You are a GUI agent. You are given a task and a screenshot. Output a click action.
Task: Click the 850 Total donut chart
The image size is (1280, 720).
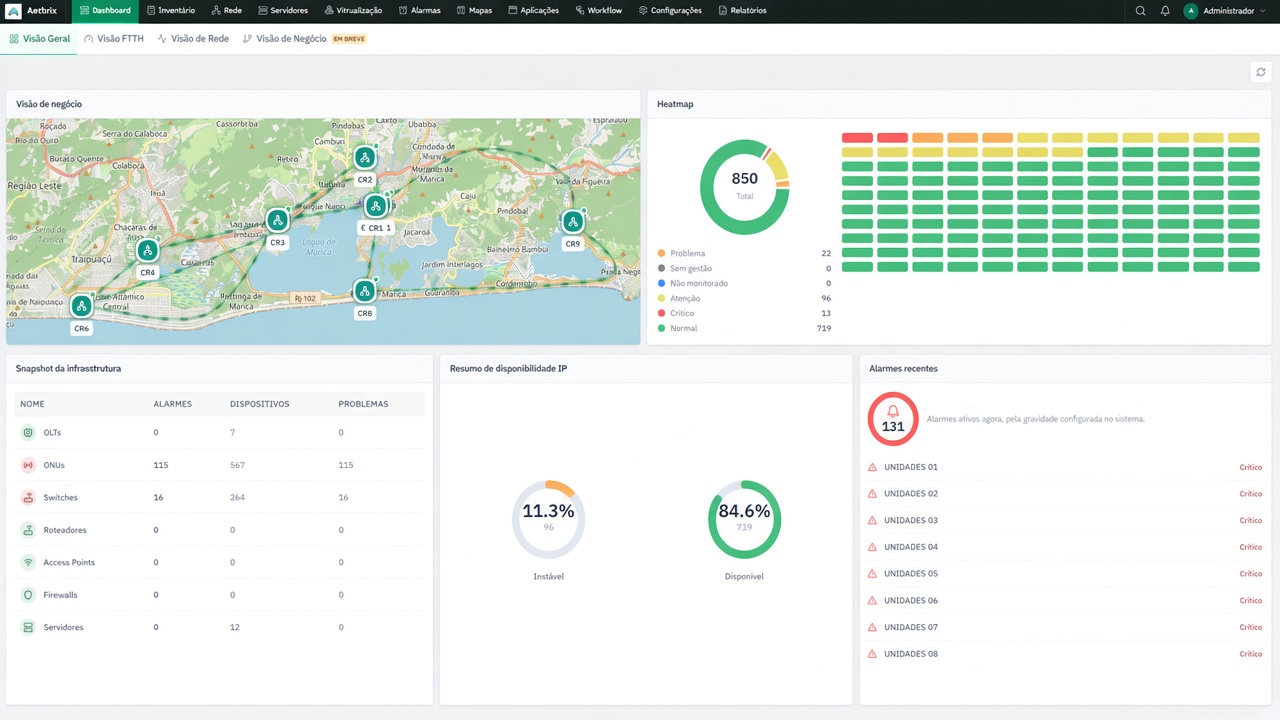(x=744, y=188)
